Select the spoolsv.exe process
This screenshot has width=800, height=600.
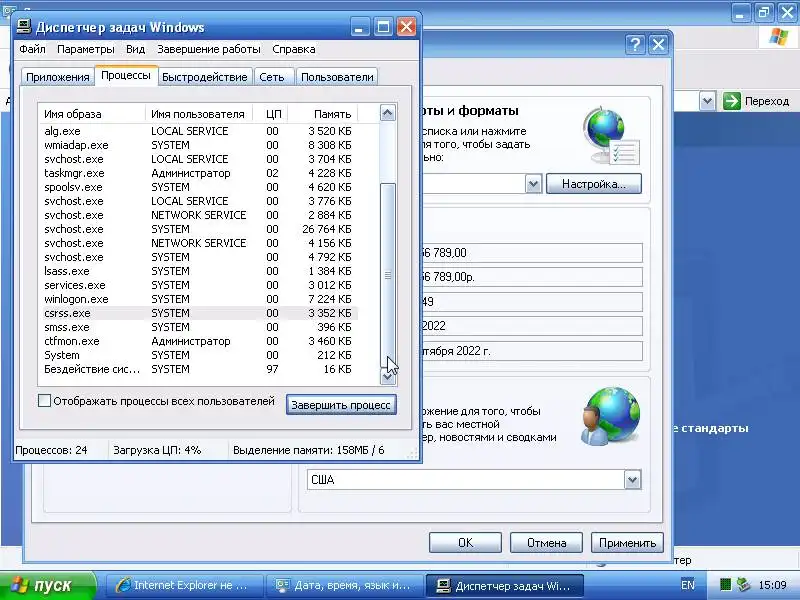pos(199,187)
